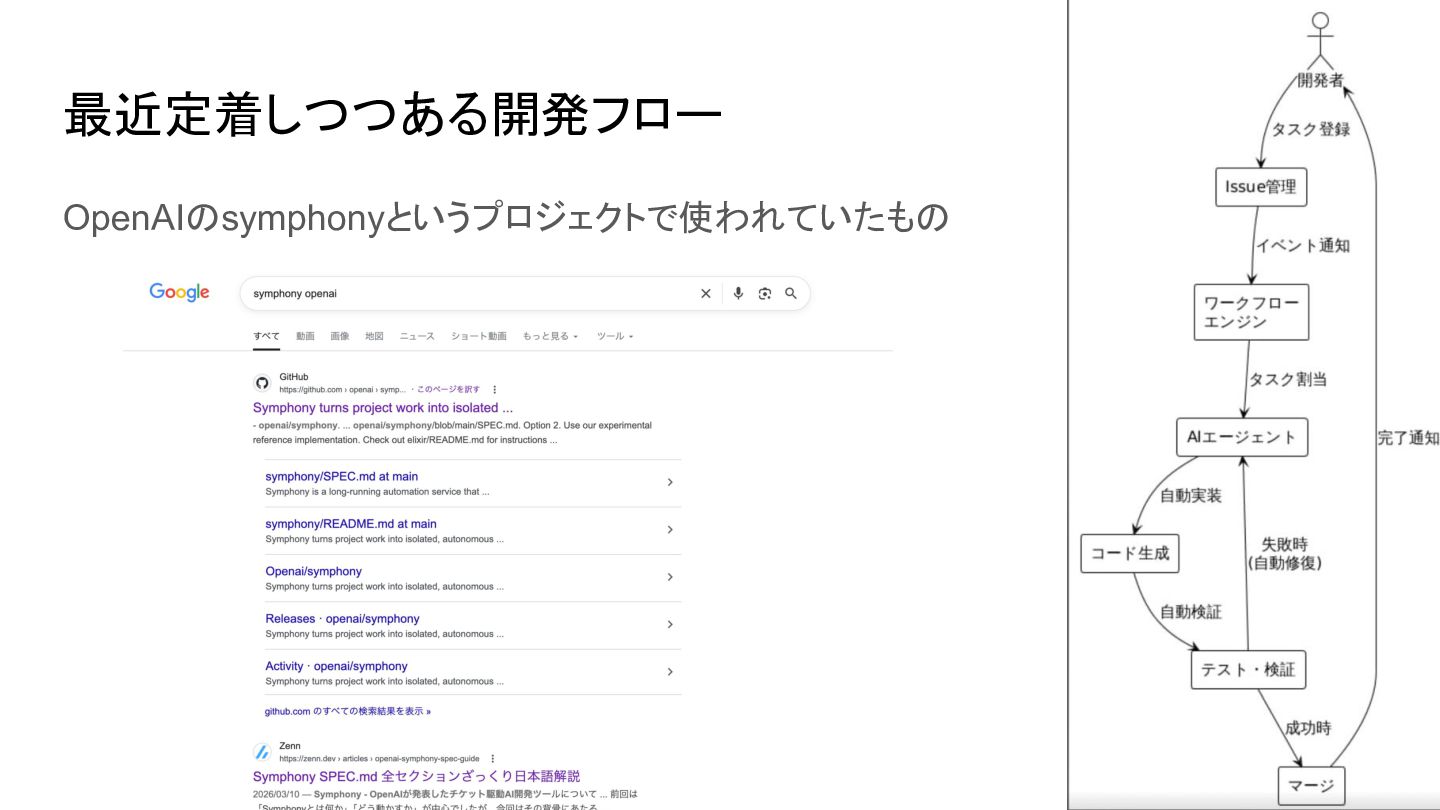Click the developer stick figure in diagram
Image resolution: width=1440 pixels, height=810 pixels.
tap(1321, 41)
